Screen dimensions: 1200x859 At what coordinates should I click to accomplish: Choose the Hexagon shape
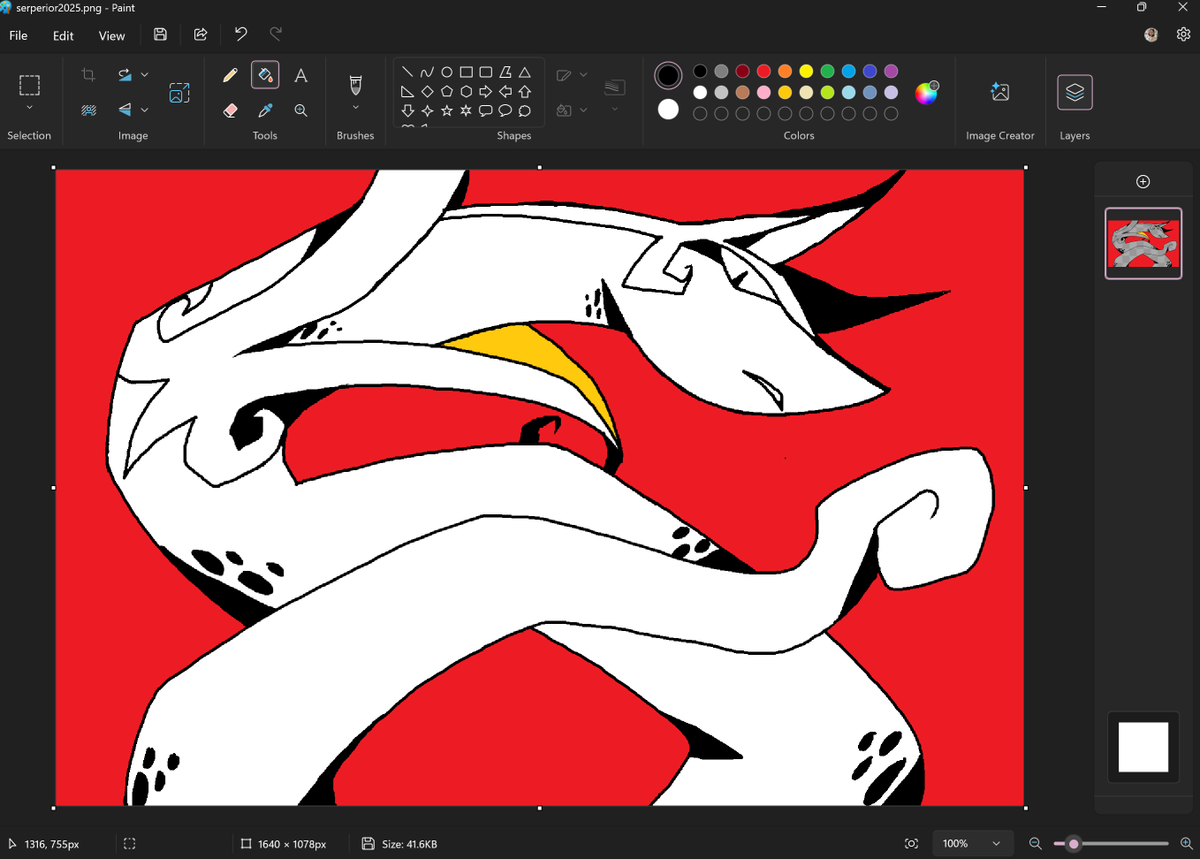point(466,91)
